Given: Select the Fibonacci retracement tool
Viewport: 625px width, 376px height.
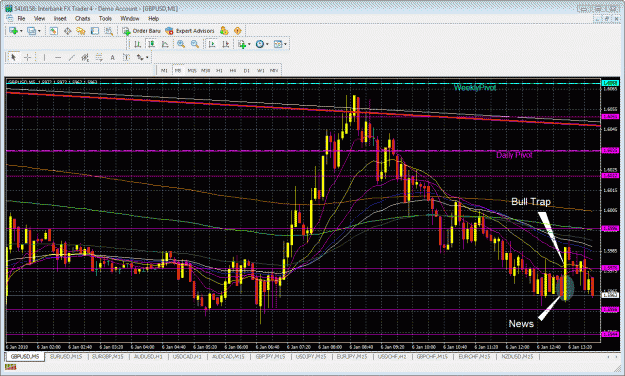Looking at the screenshot, I should [98, 57].
